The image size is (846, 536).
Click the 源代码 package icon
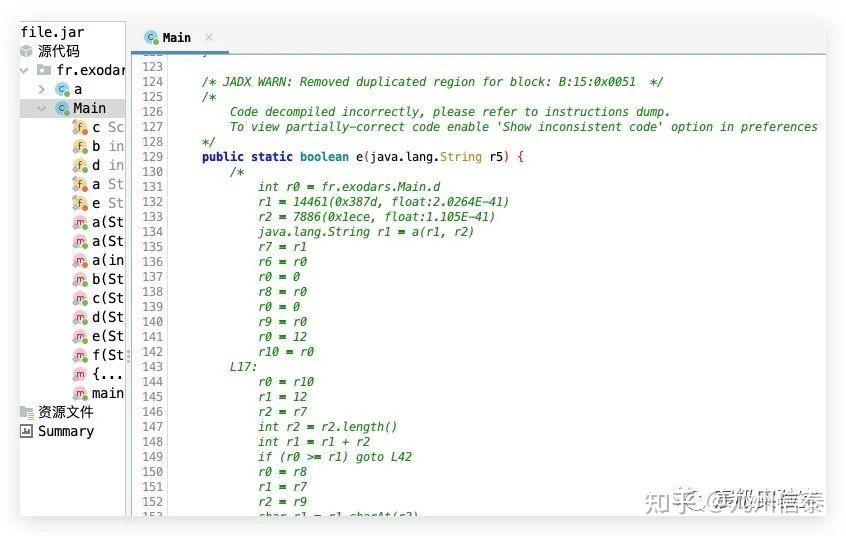click(26, 51)
